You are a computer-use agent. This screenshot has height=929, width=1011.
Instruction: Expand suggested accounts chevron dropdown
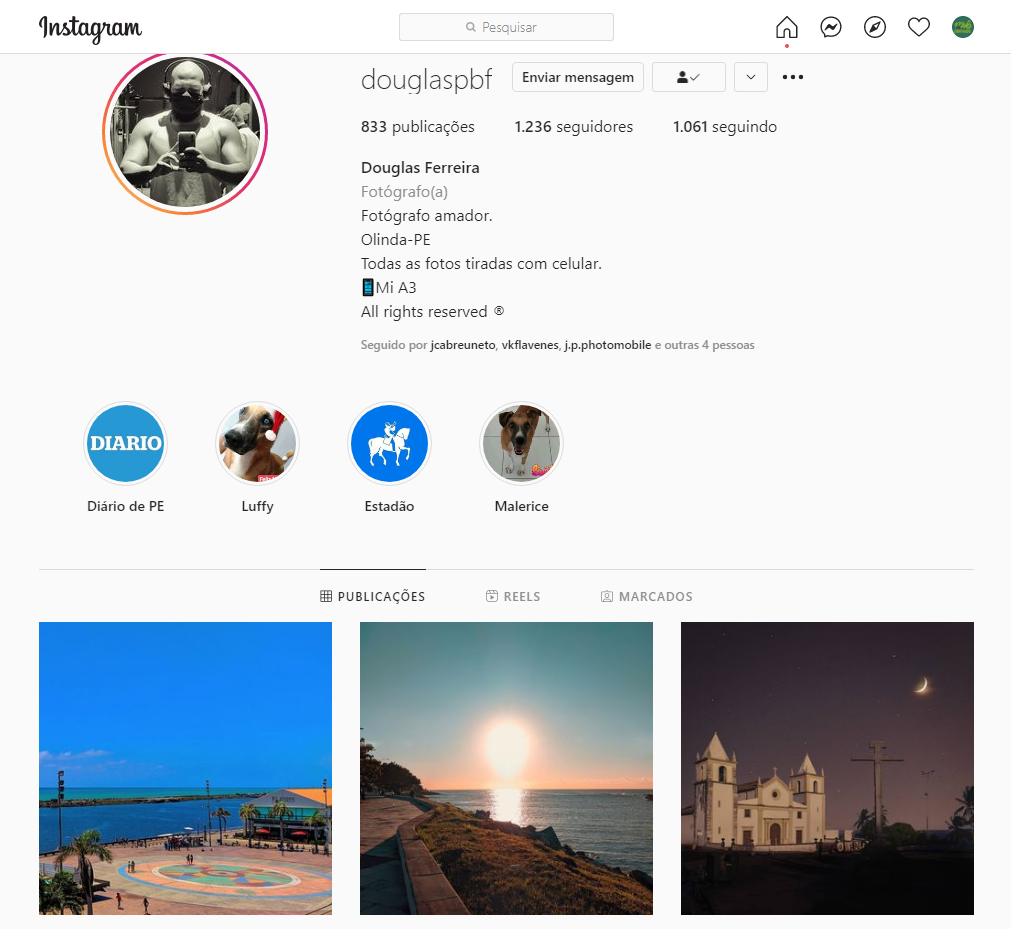(750, 77)
